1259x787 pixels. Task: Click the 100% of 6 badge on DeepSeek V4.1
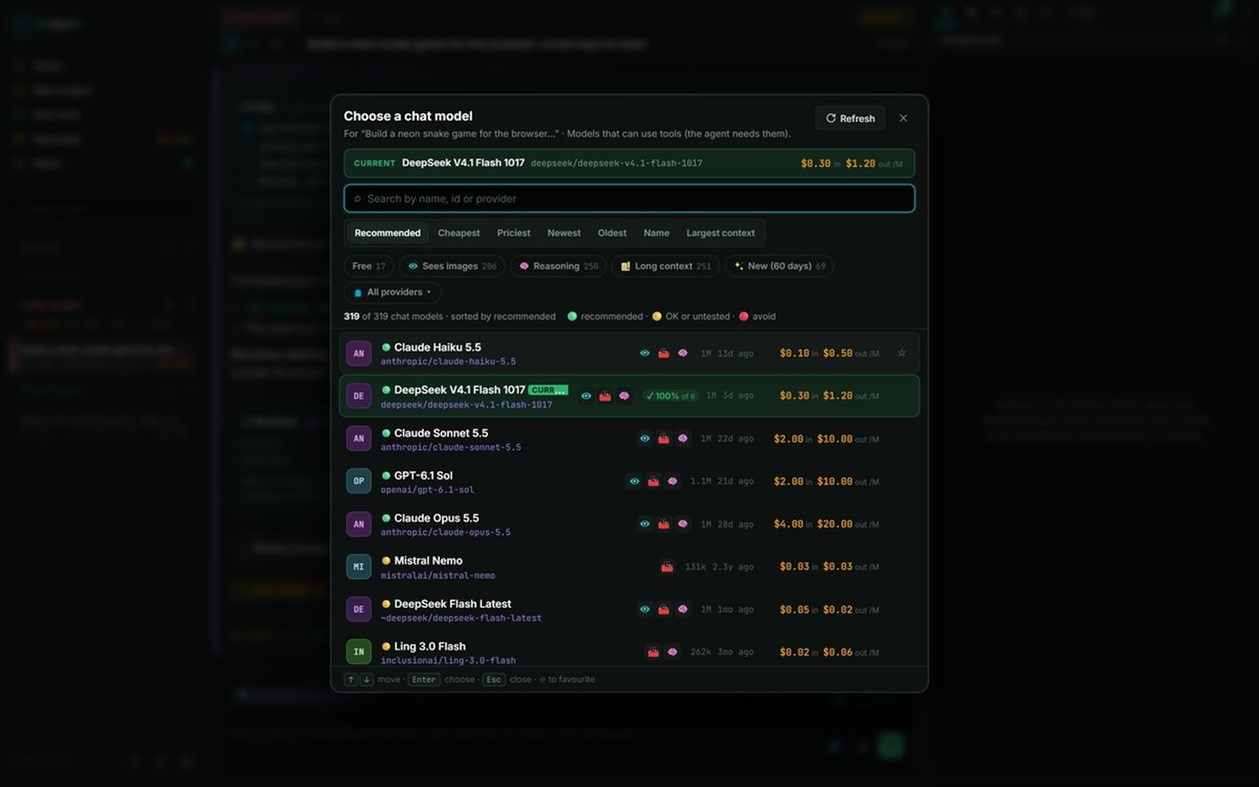tap(670, 396)
